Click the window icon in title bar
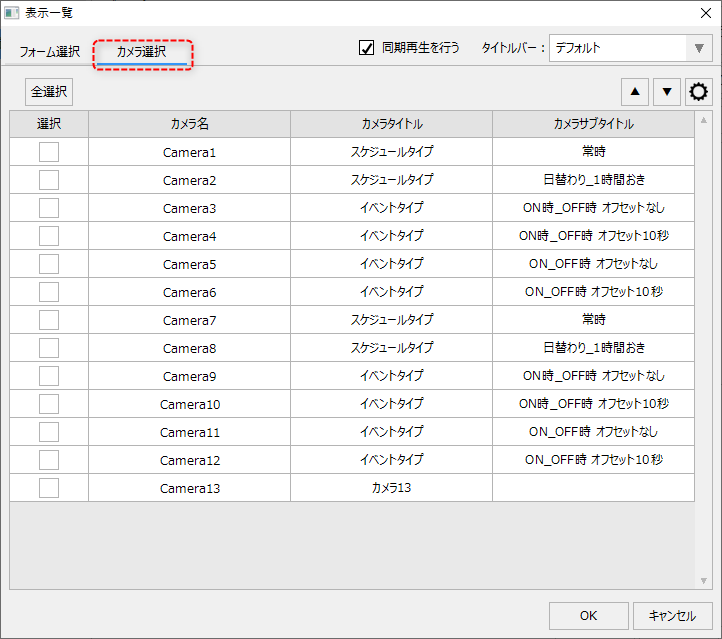 pyautogui.click(x=12, y=12)
